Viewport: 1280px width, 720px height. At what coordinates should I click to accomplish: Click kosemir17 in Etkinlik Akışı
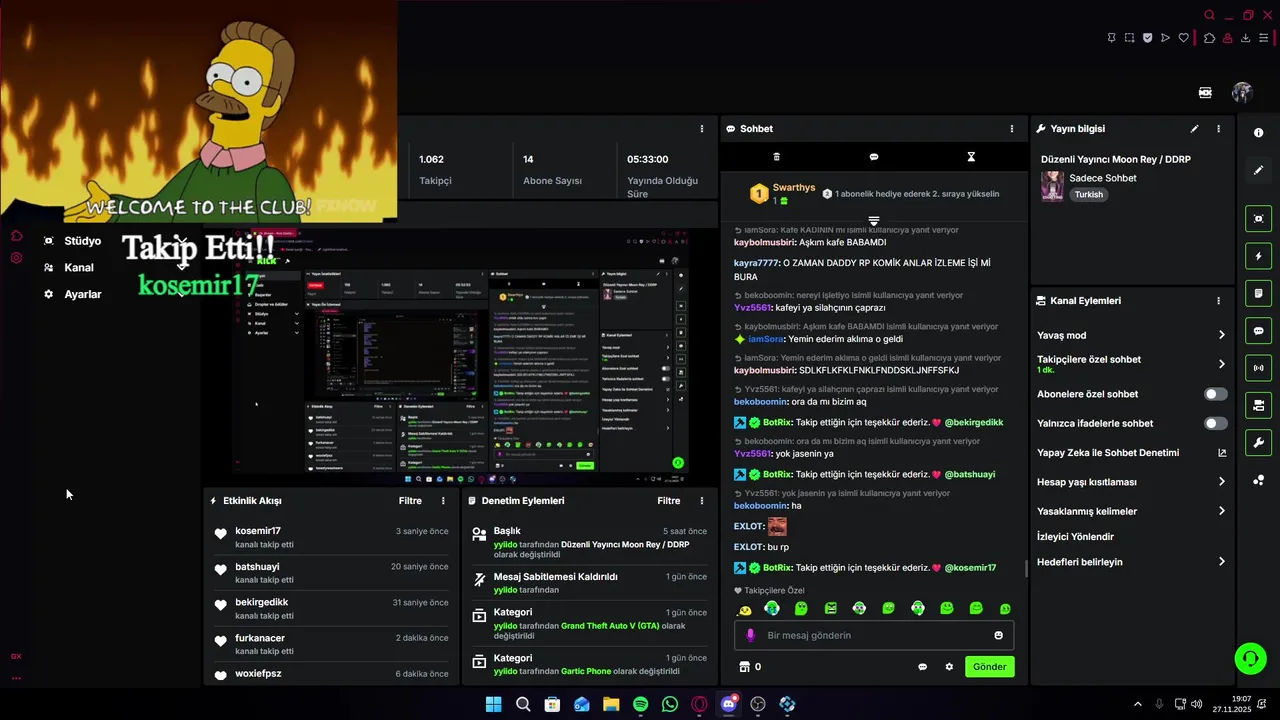click(258, 531)
